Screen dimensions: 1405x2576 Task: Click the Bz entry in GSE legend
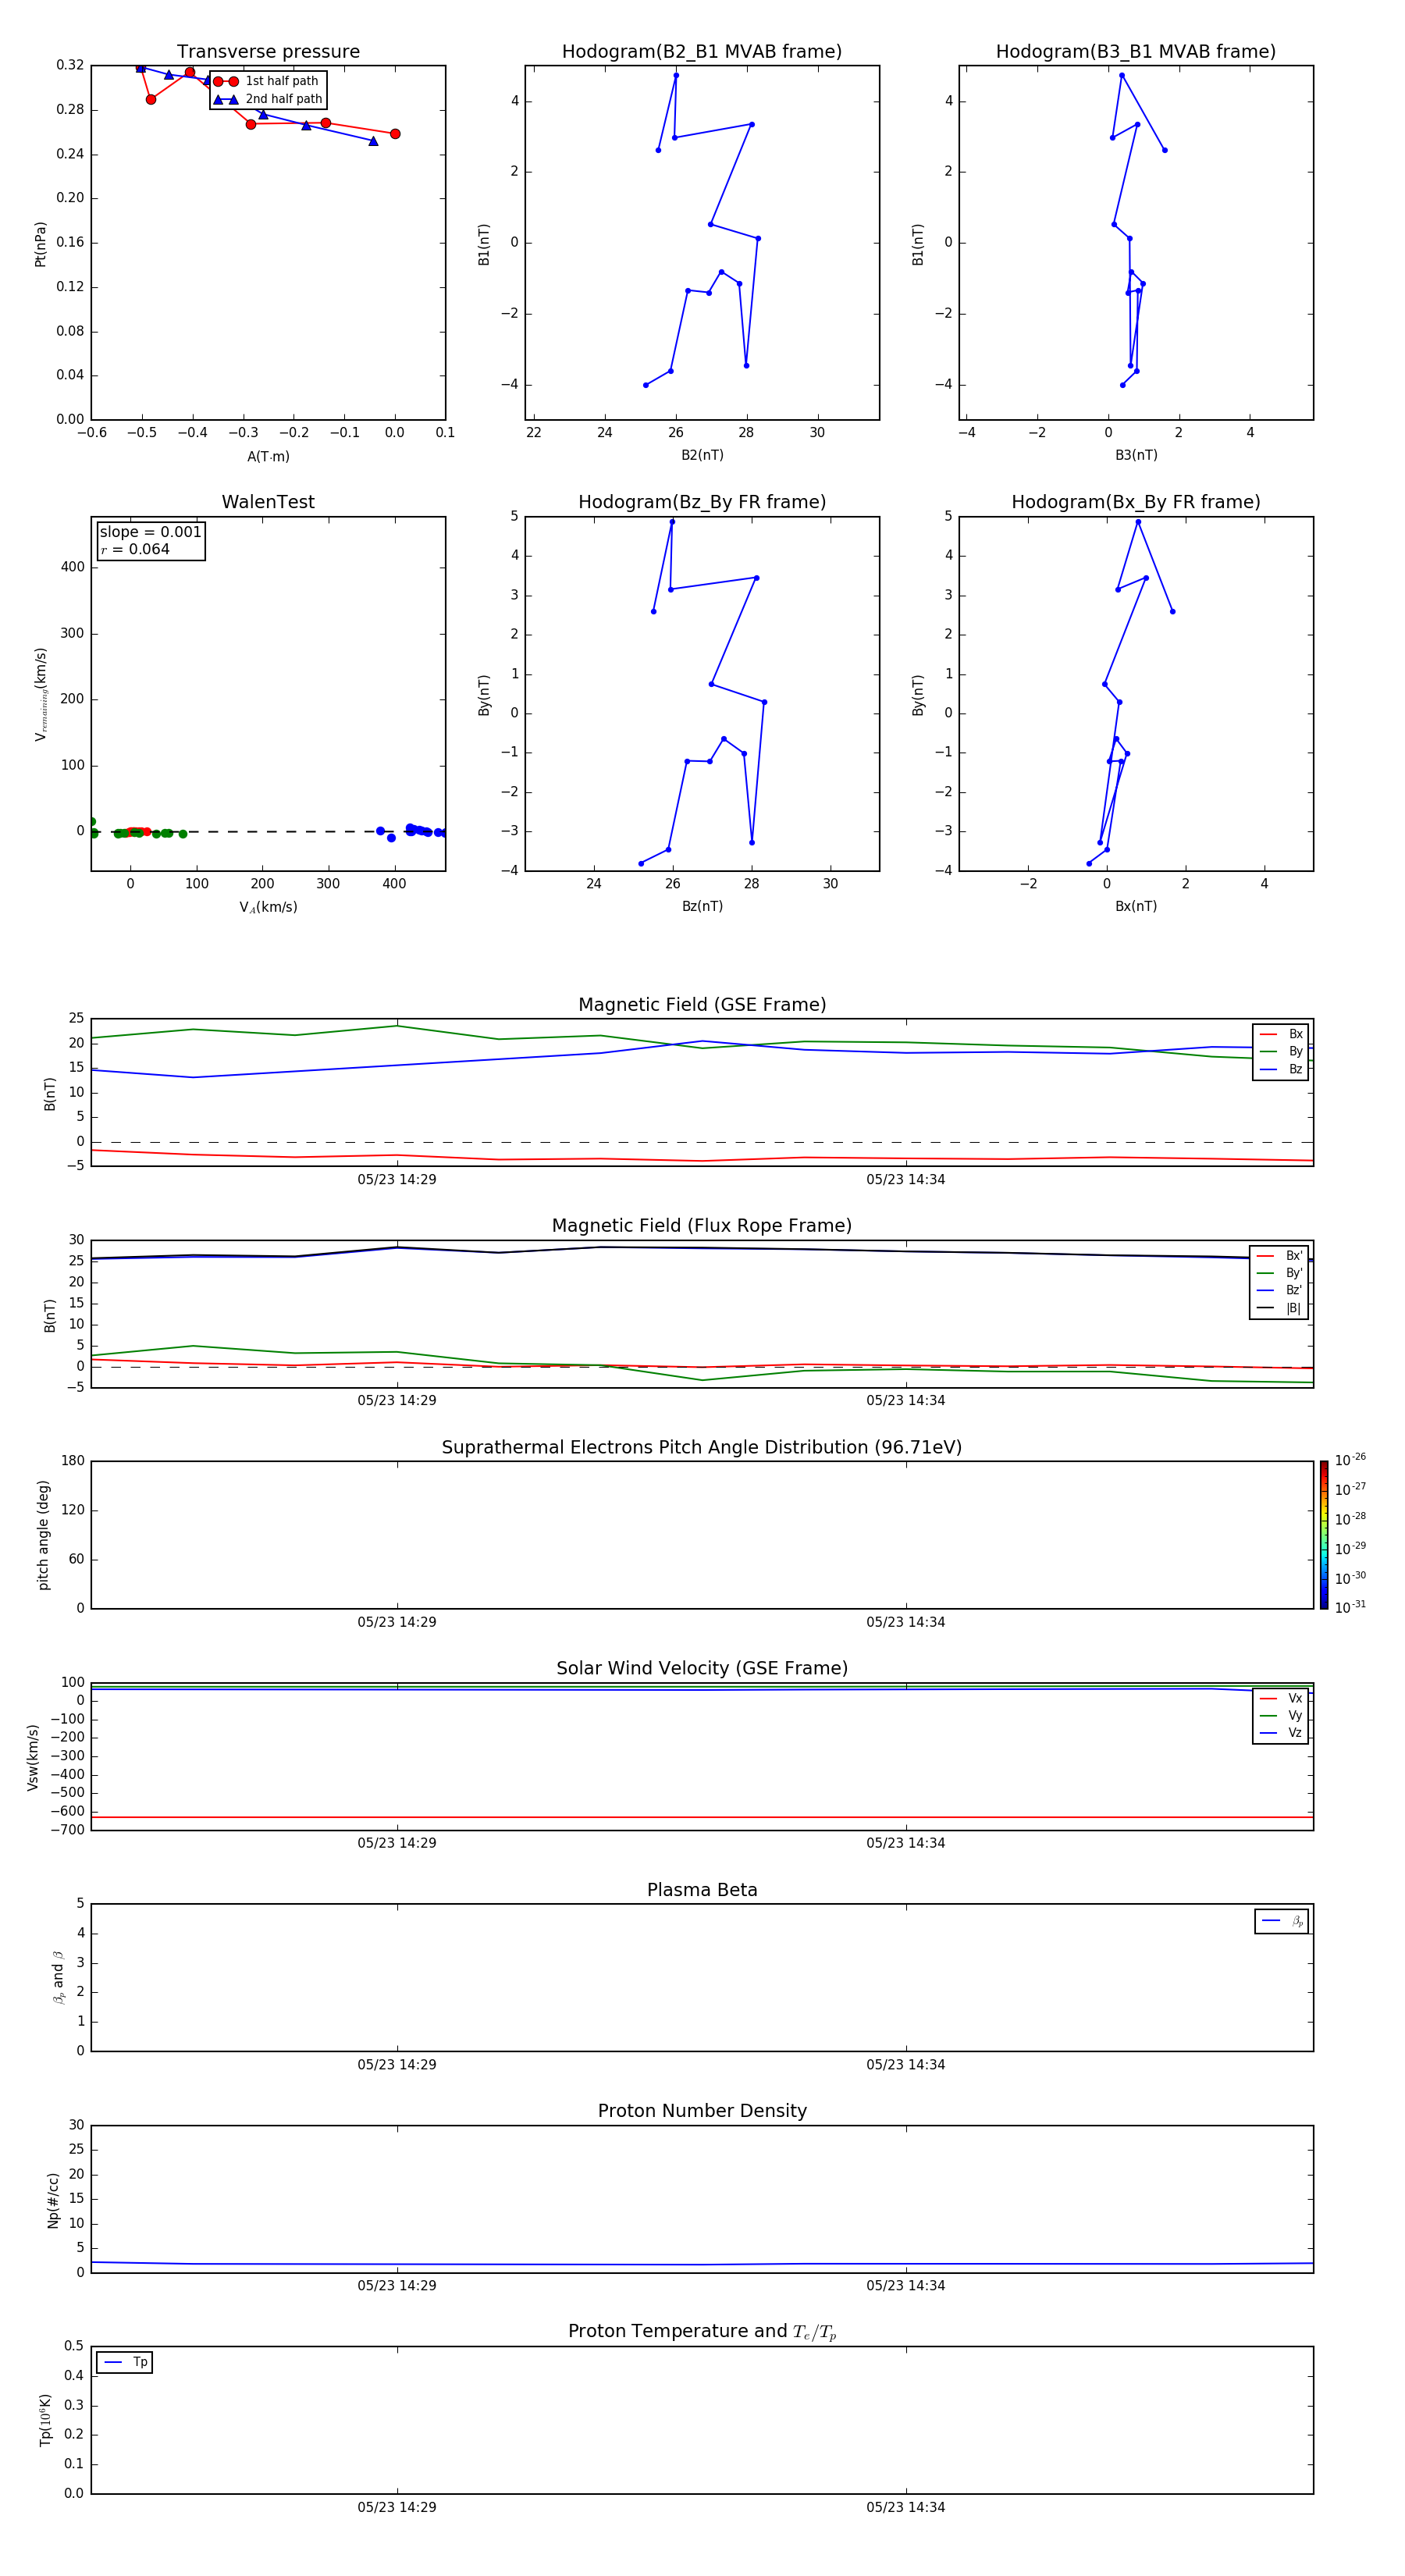pos(1281,1070)
